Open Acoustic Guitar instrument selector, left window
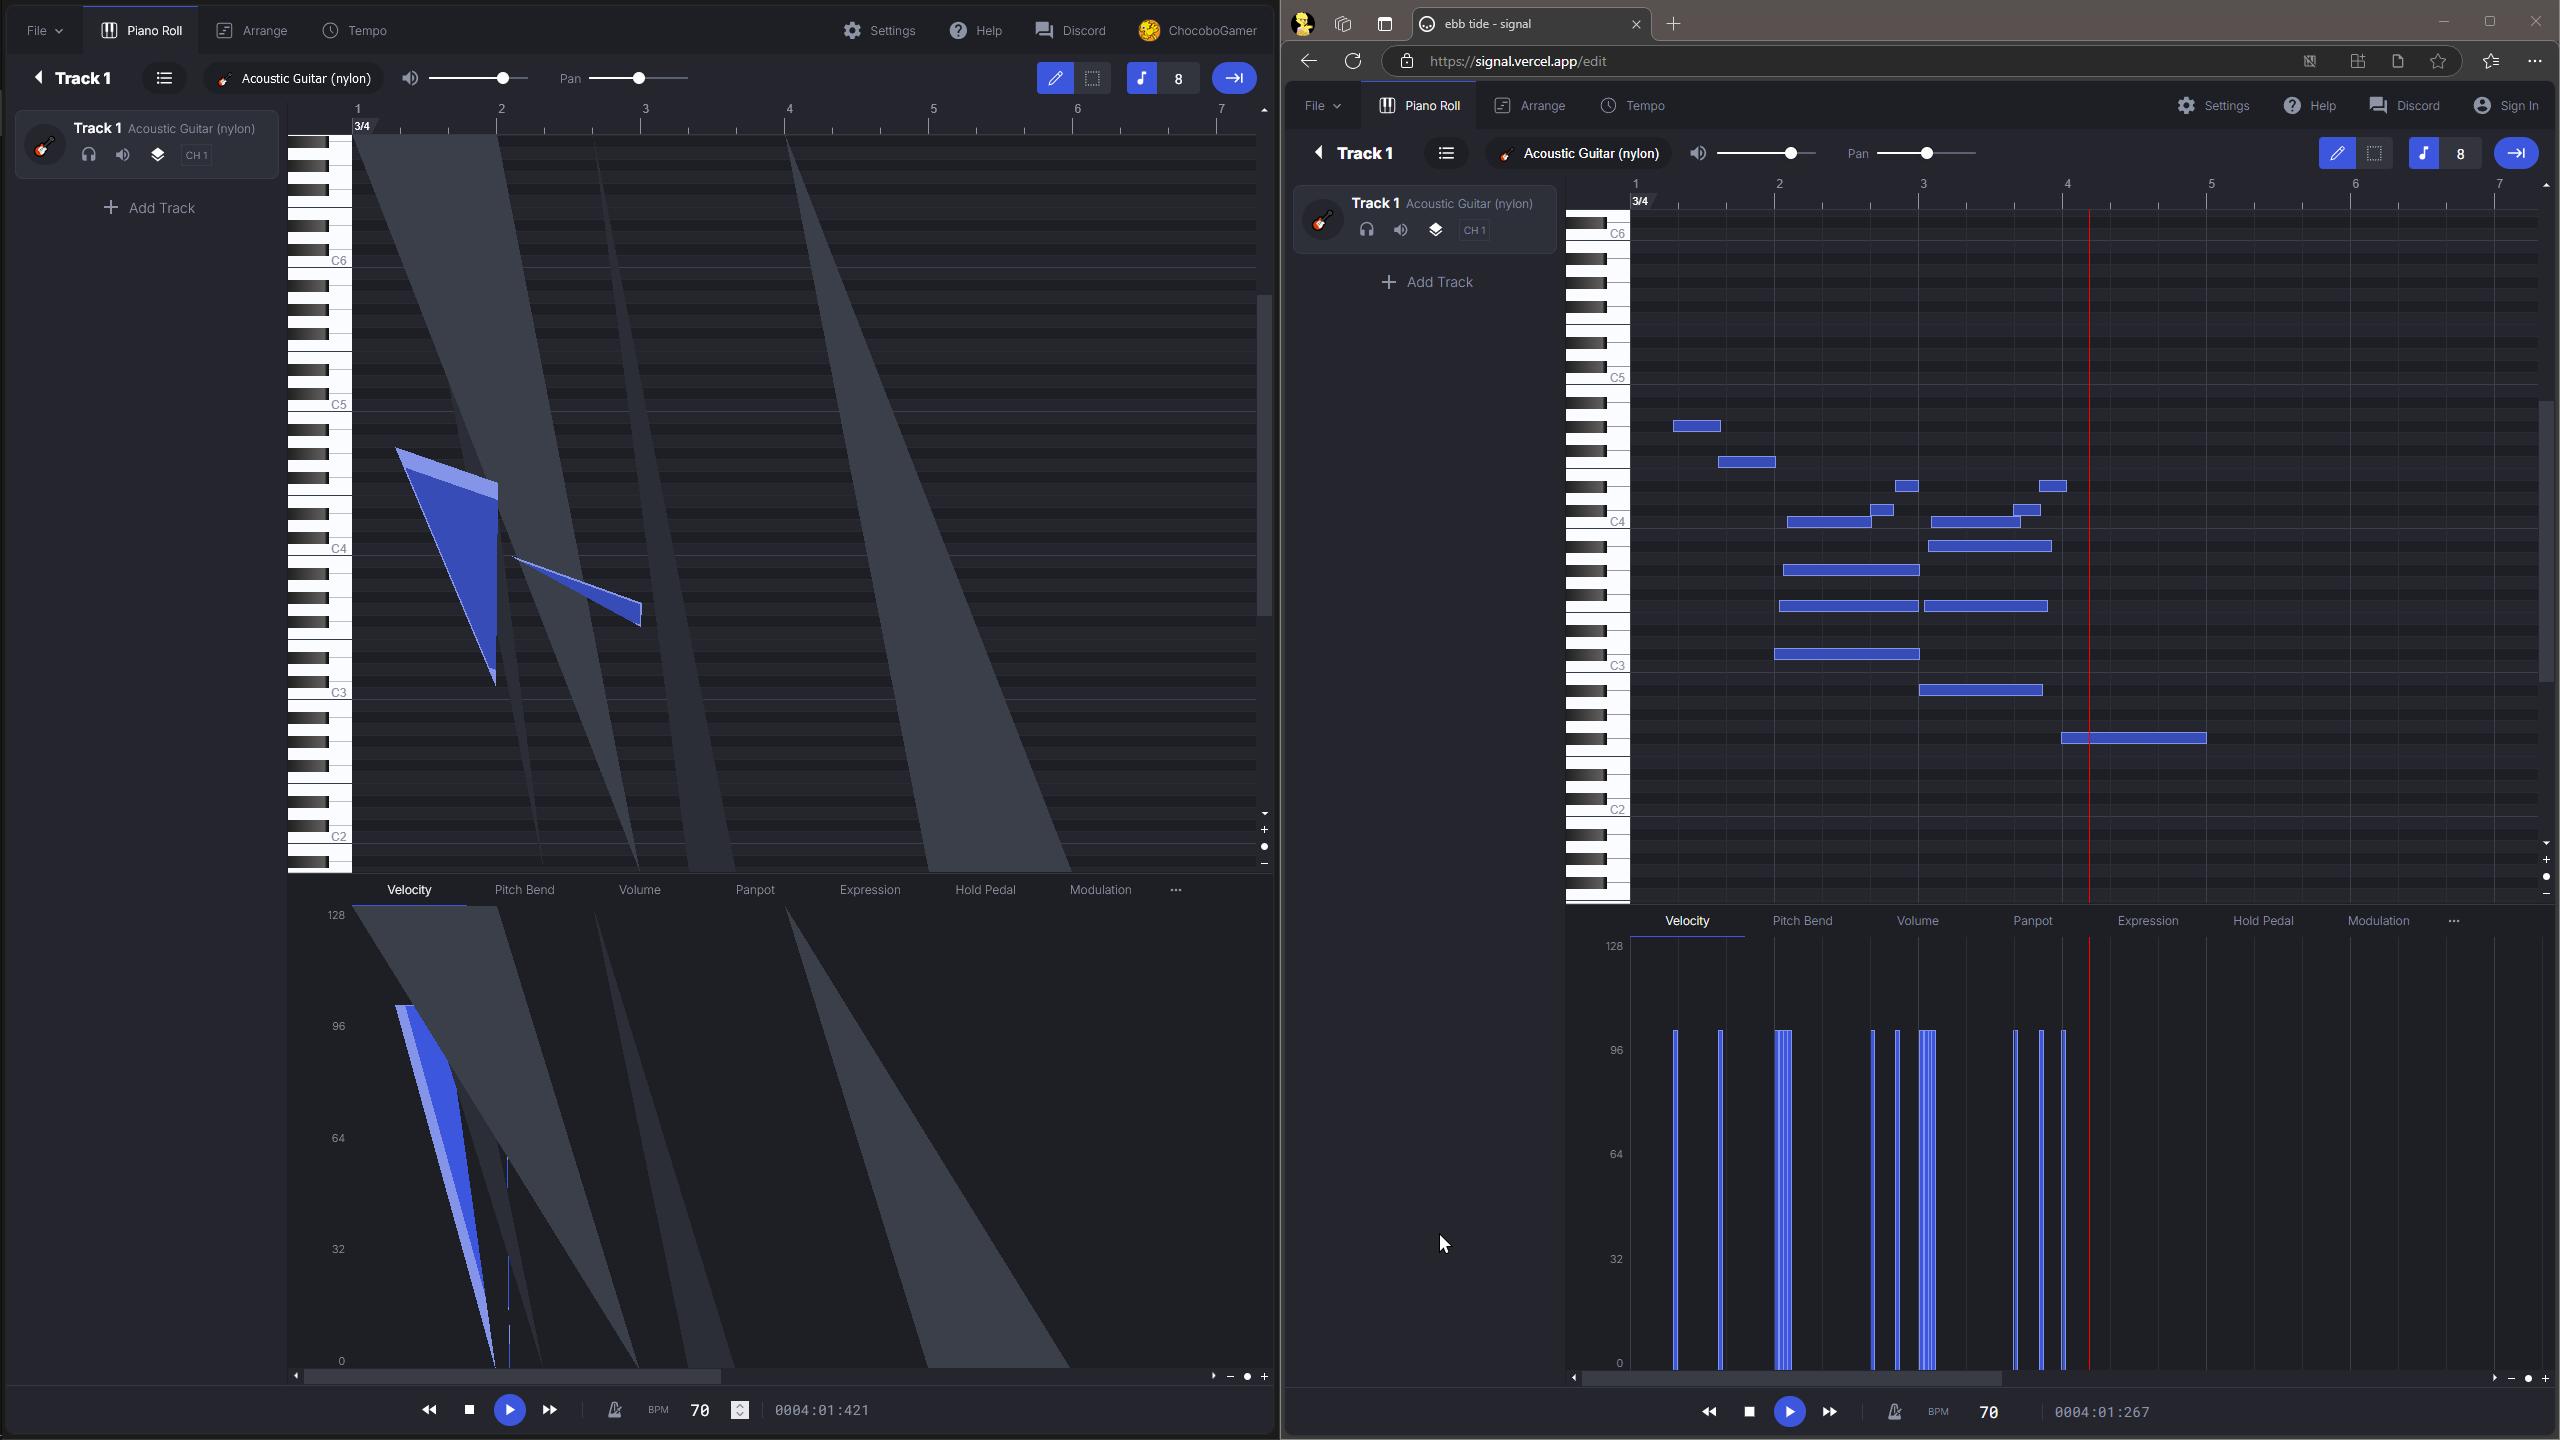2560x1440 pixels. (294, 78)
